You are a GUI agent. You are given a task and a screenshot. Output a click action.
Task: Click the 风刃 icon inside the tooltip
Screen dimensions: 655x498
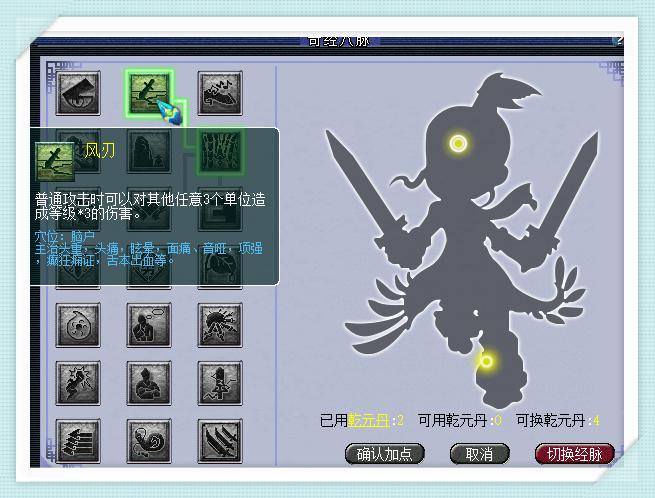point(55,162)
